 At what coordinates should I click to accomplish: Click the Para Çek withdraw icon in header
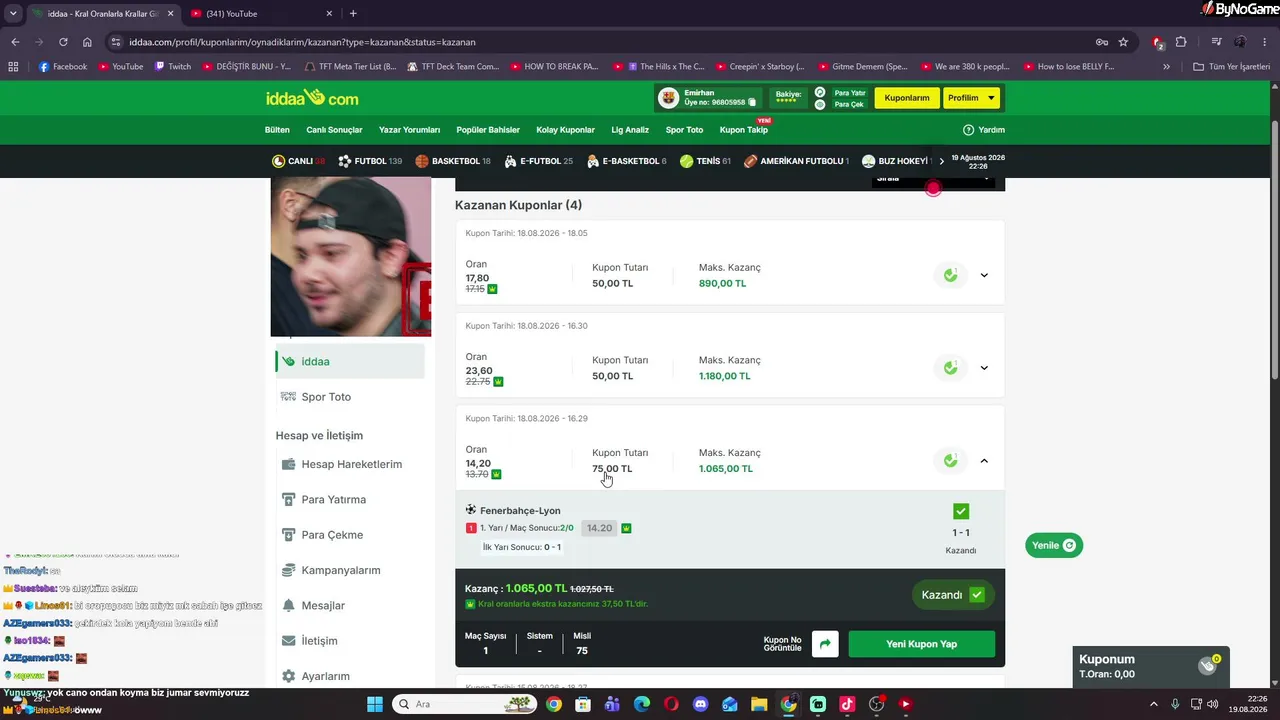point(820,104)
